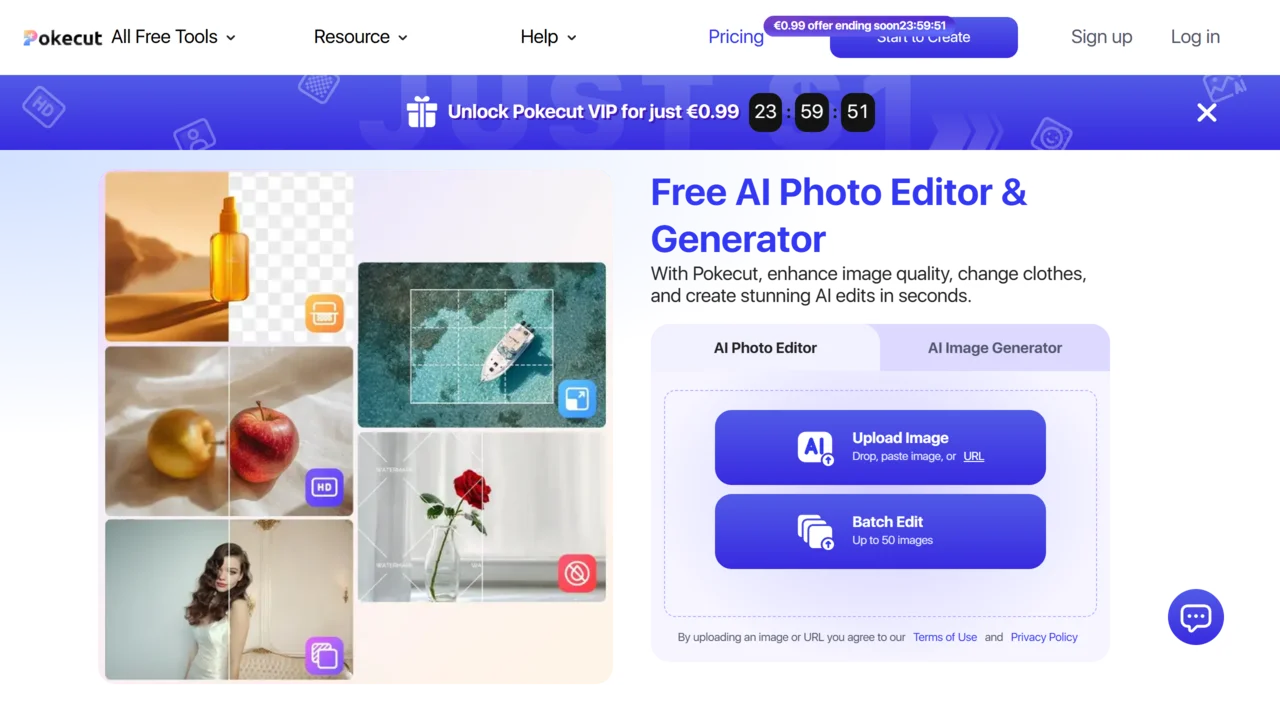This screenshot has width=1280, height=720.
Task: Click the hours box showing 23 in countdown
Action: (x=766, y=112)
